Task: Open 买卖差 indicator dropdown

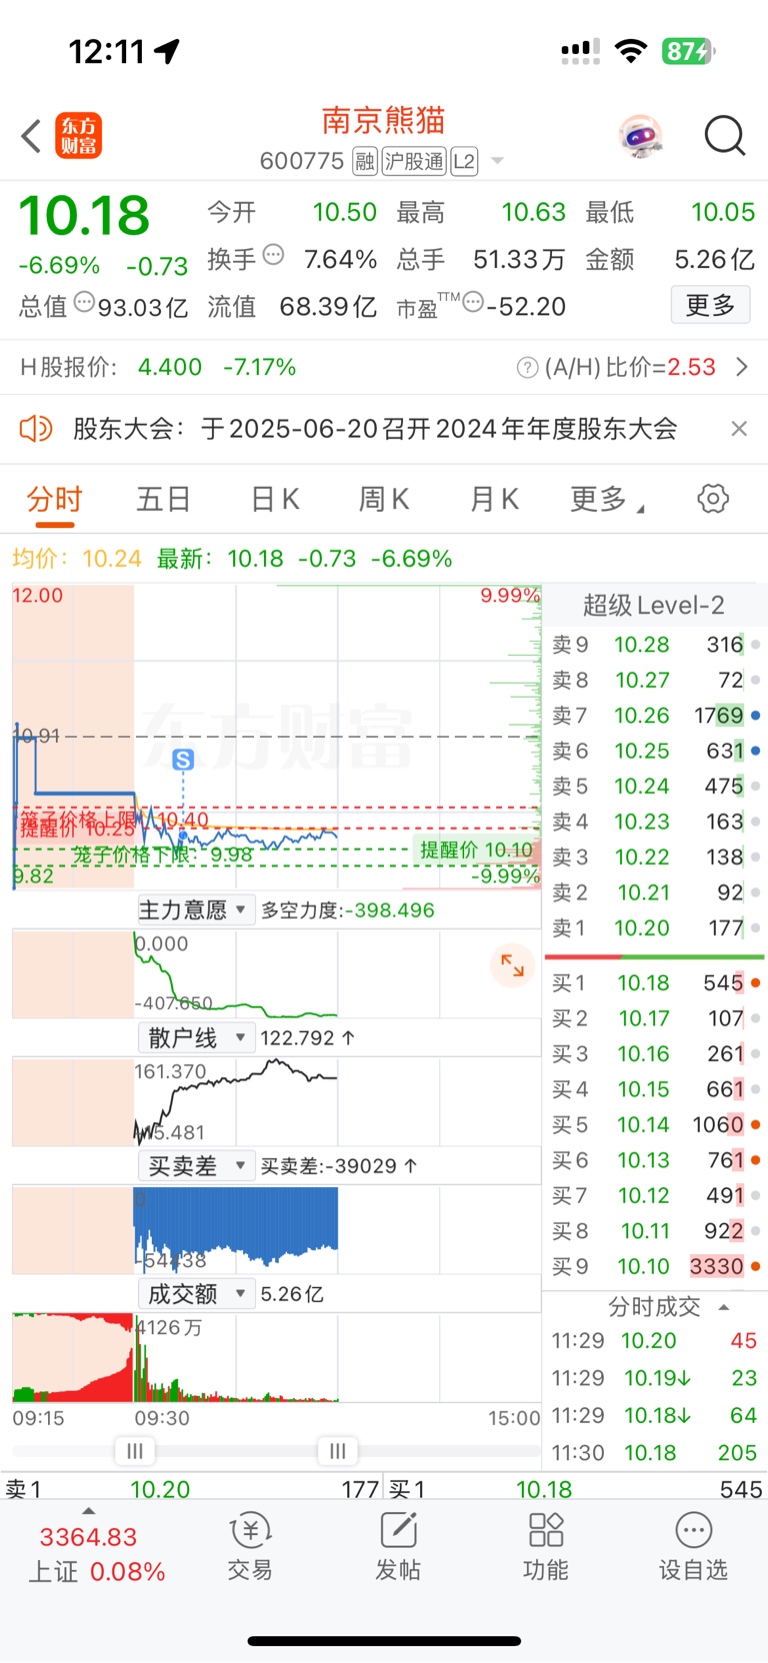Action: [x=196, y=1166]
